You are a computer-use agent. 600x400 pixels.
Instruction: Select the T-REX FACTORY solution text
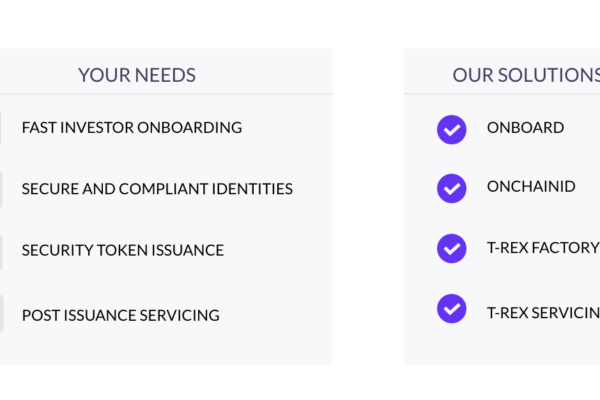[543, 248]
